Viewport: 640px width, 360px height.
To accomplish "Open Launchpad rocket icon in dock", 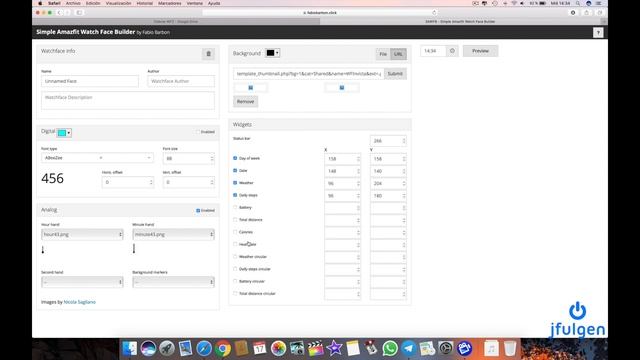I will 167,349.
